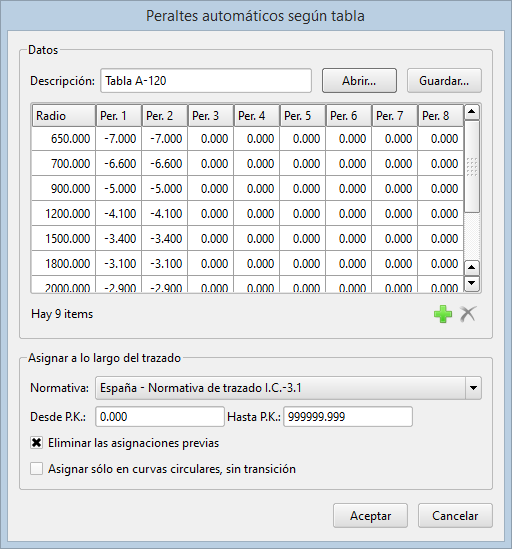Viewport: 512px width, 549px height.
Task: Click Per. 1 cell of the 1500.000 row
Action: pos(119,238)
